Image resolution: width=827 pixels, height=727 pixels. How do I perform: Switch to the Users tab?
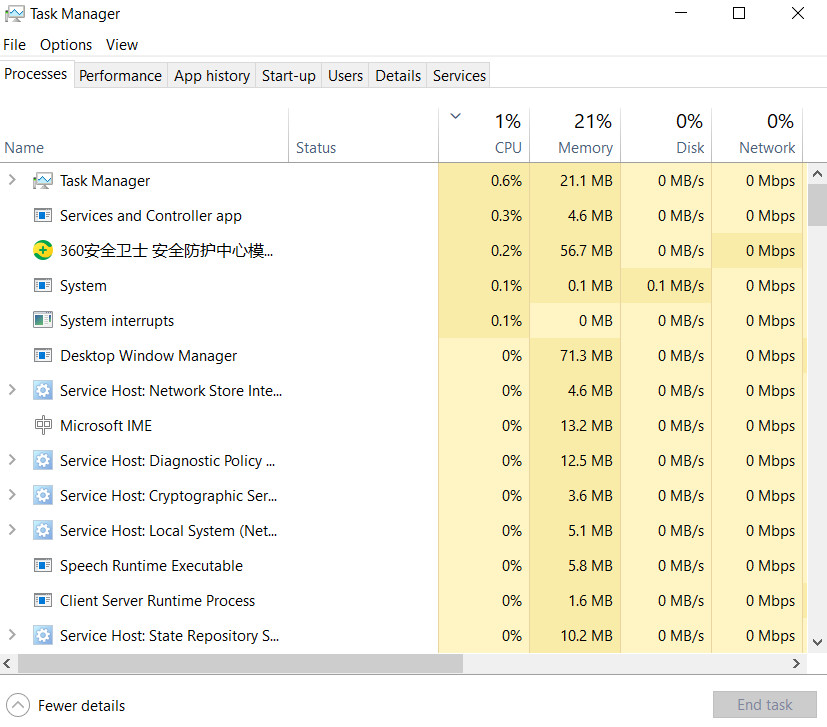click(345, 75)
